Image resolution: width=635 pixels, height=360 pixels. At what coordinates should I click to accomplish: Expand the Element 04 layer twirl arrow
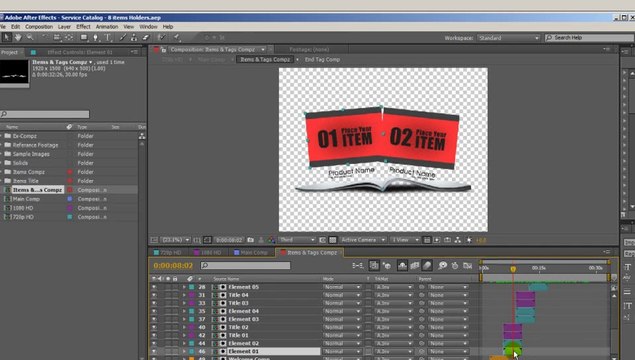pyautogui.click(x=184, y=311)
